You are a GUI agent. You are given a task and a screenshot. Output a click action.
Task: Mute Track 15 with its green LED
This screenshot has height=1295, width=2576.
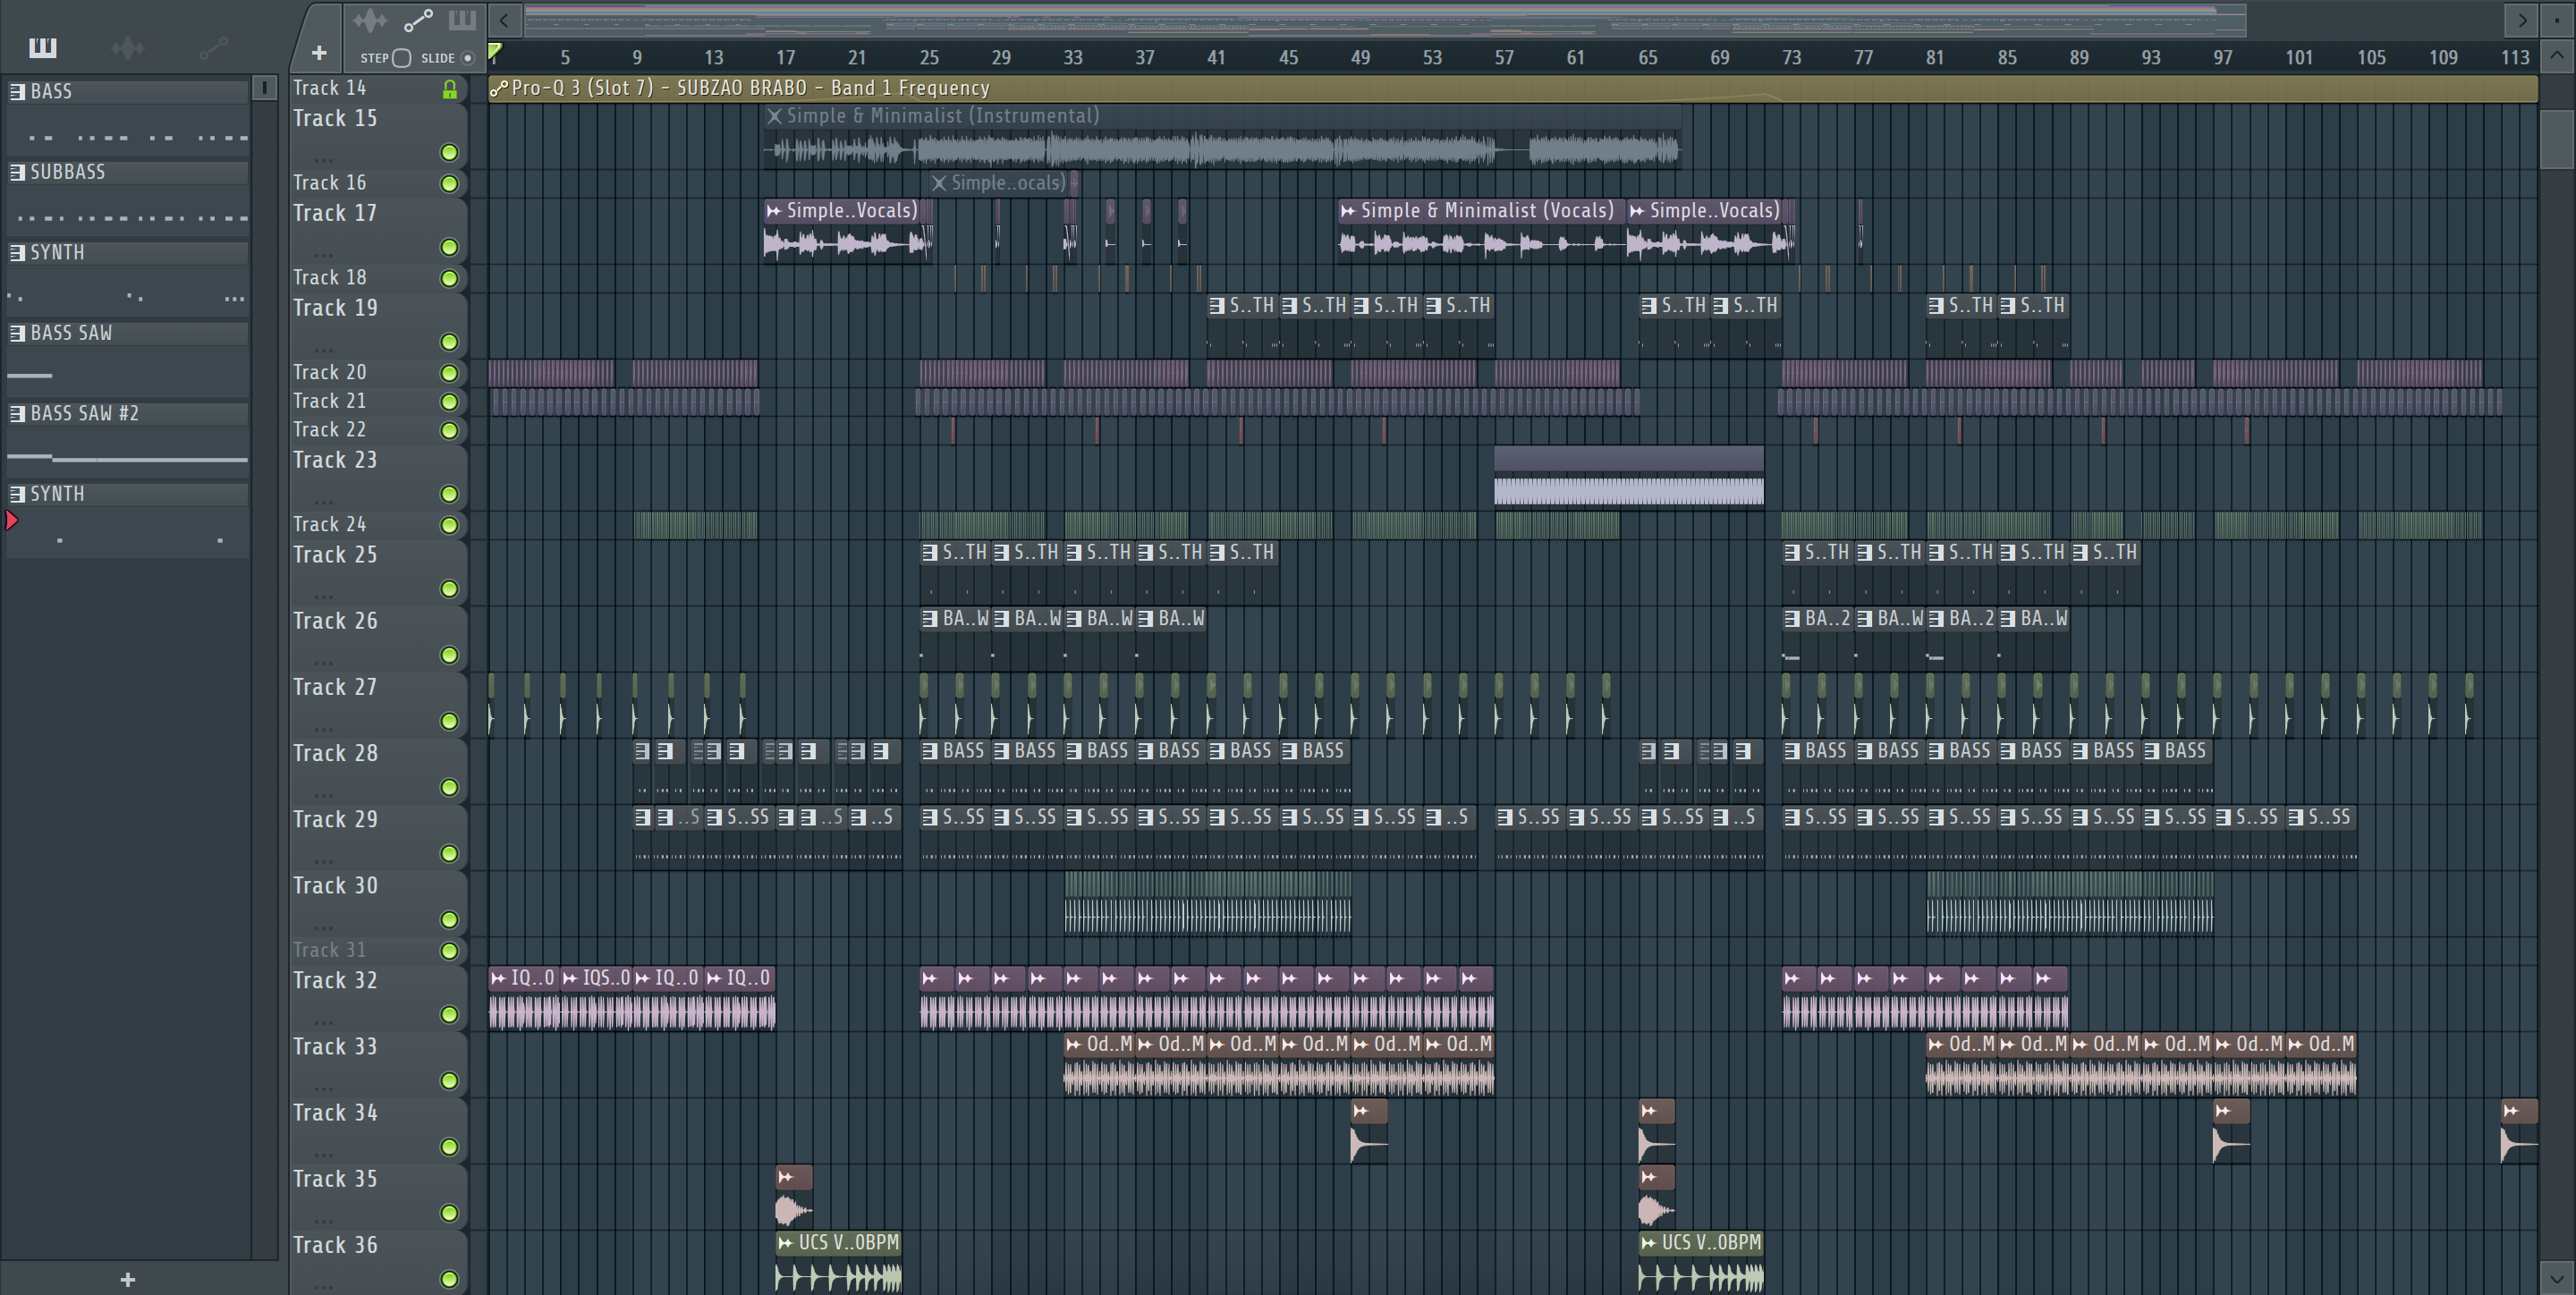click(450, 152)
